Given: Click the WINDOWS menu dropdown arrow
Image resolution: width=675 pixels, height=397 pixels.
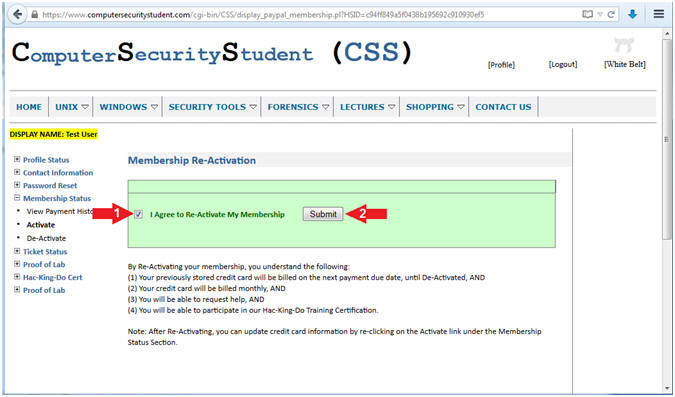Looking at the screenshot, I should (x=155, y=107).
